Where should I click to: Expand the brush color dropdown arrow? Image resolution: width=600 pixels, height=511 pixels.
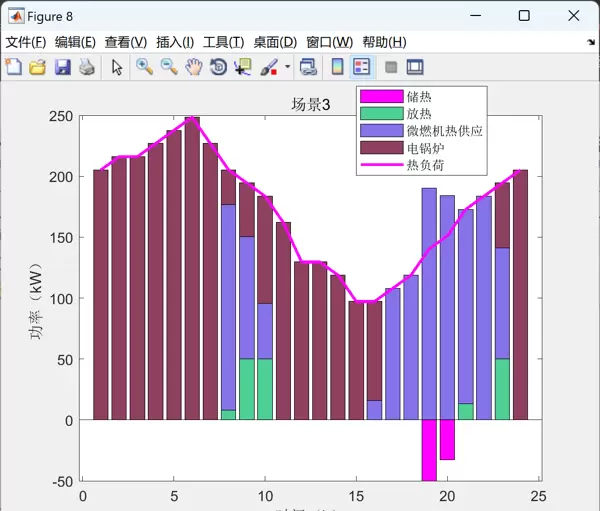pos(287,67)
